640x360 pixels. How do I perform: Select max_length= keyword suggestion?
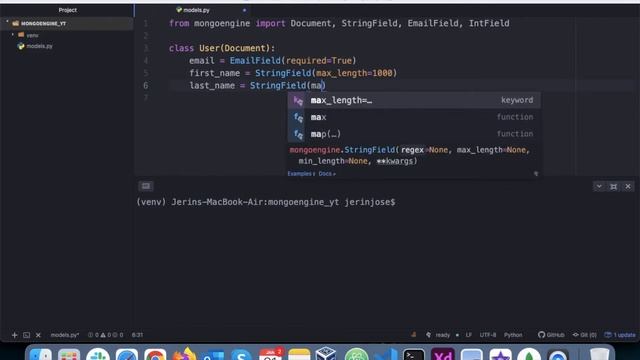coord(414,100)
